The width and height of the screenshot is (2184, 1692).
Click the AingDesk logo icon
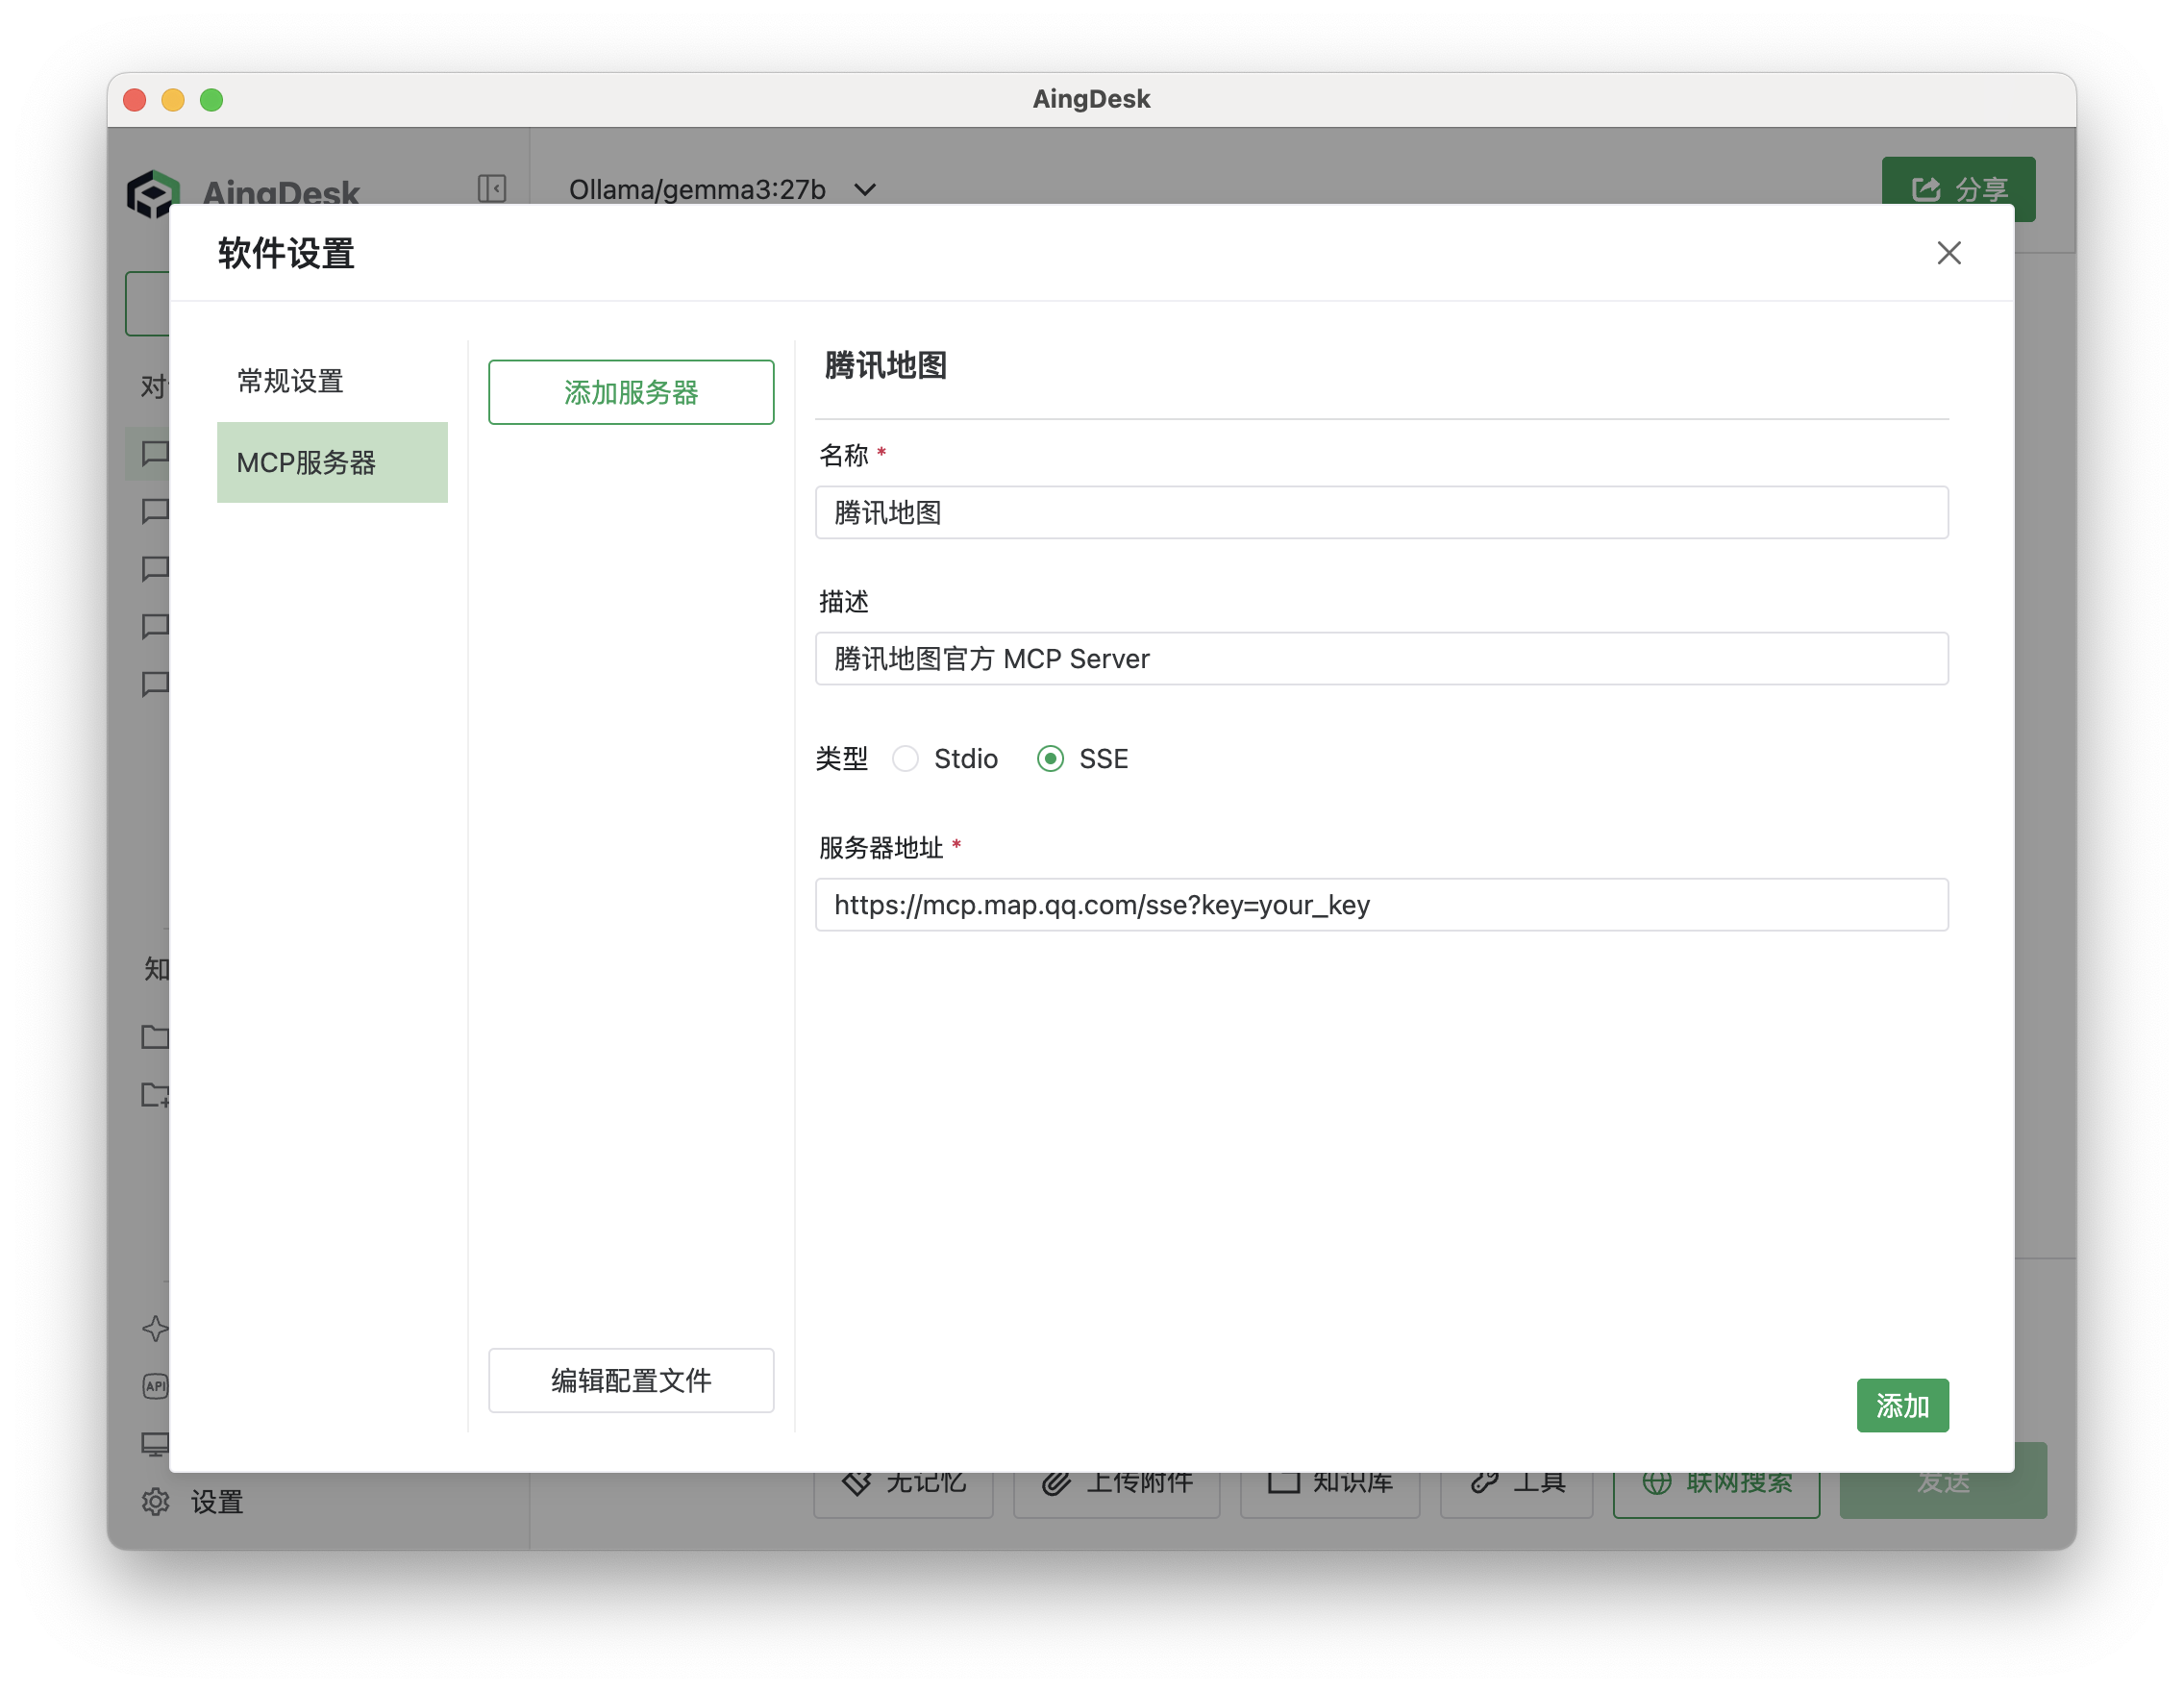tap(153, 192)
